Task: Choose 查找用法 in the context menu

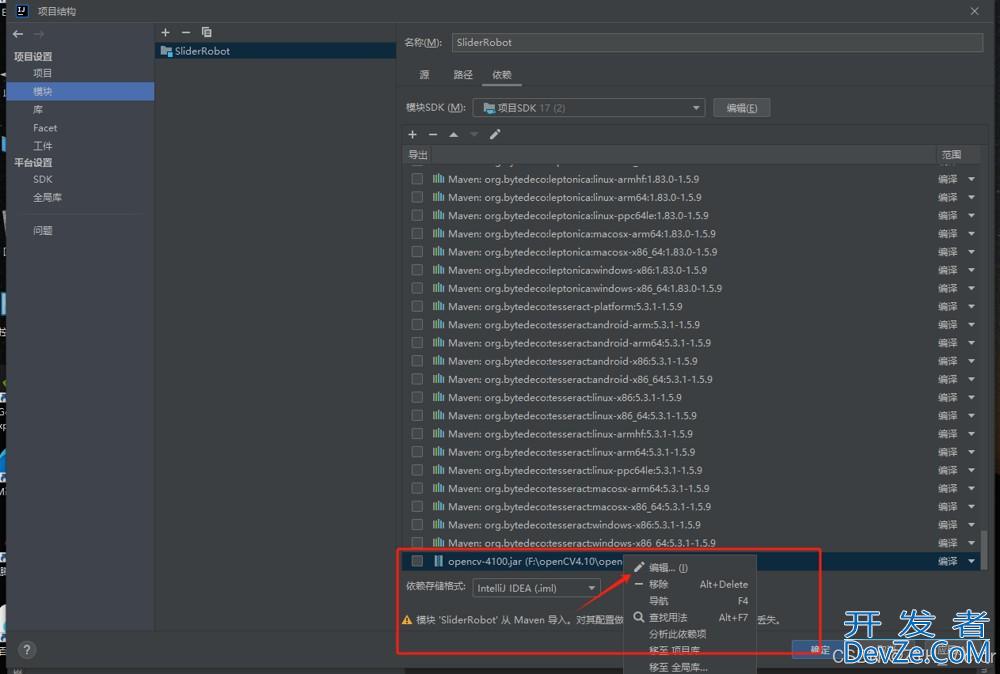Action: [690, 617]
